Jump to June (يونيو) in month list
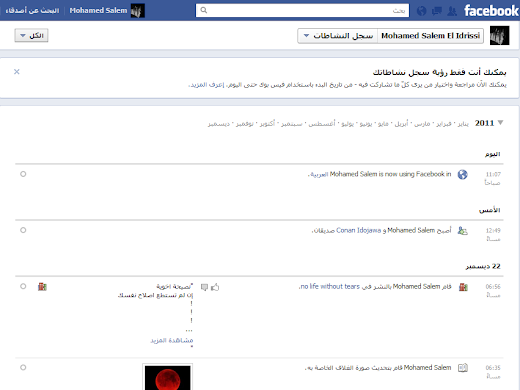Image resolution: width=520 pixels, height=390 pixels. click(366, 124)
